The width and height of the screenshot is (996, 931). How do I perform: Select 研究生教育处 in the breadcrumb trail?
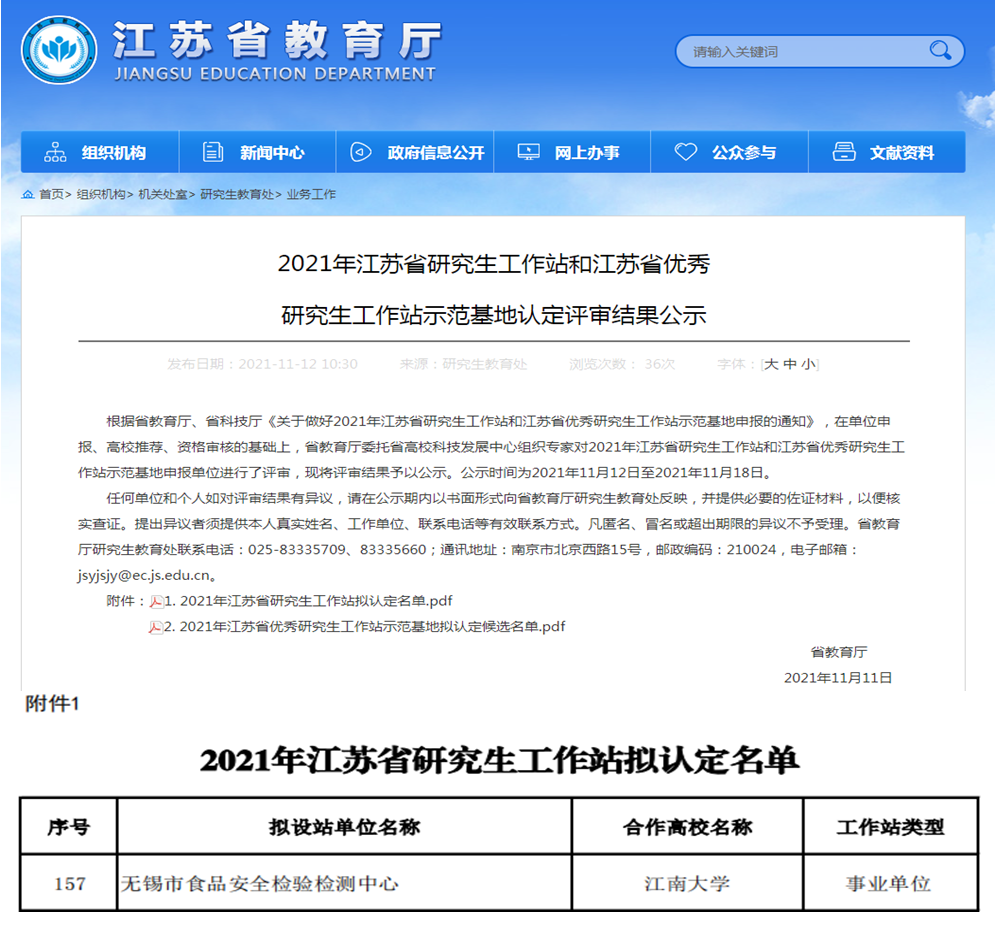click(x=237, y=194)
